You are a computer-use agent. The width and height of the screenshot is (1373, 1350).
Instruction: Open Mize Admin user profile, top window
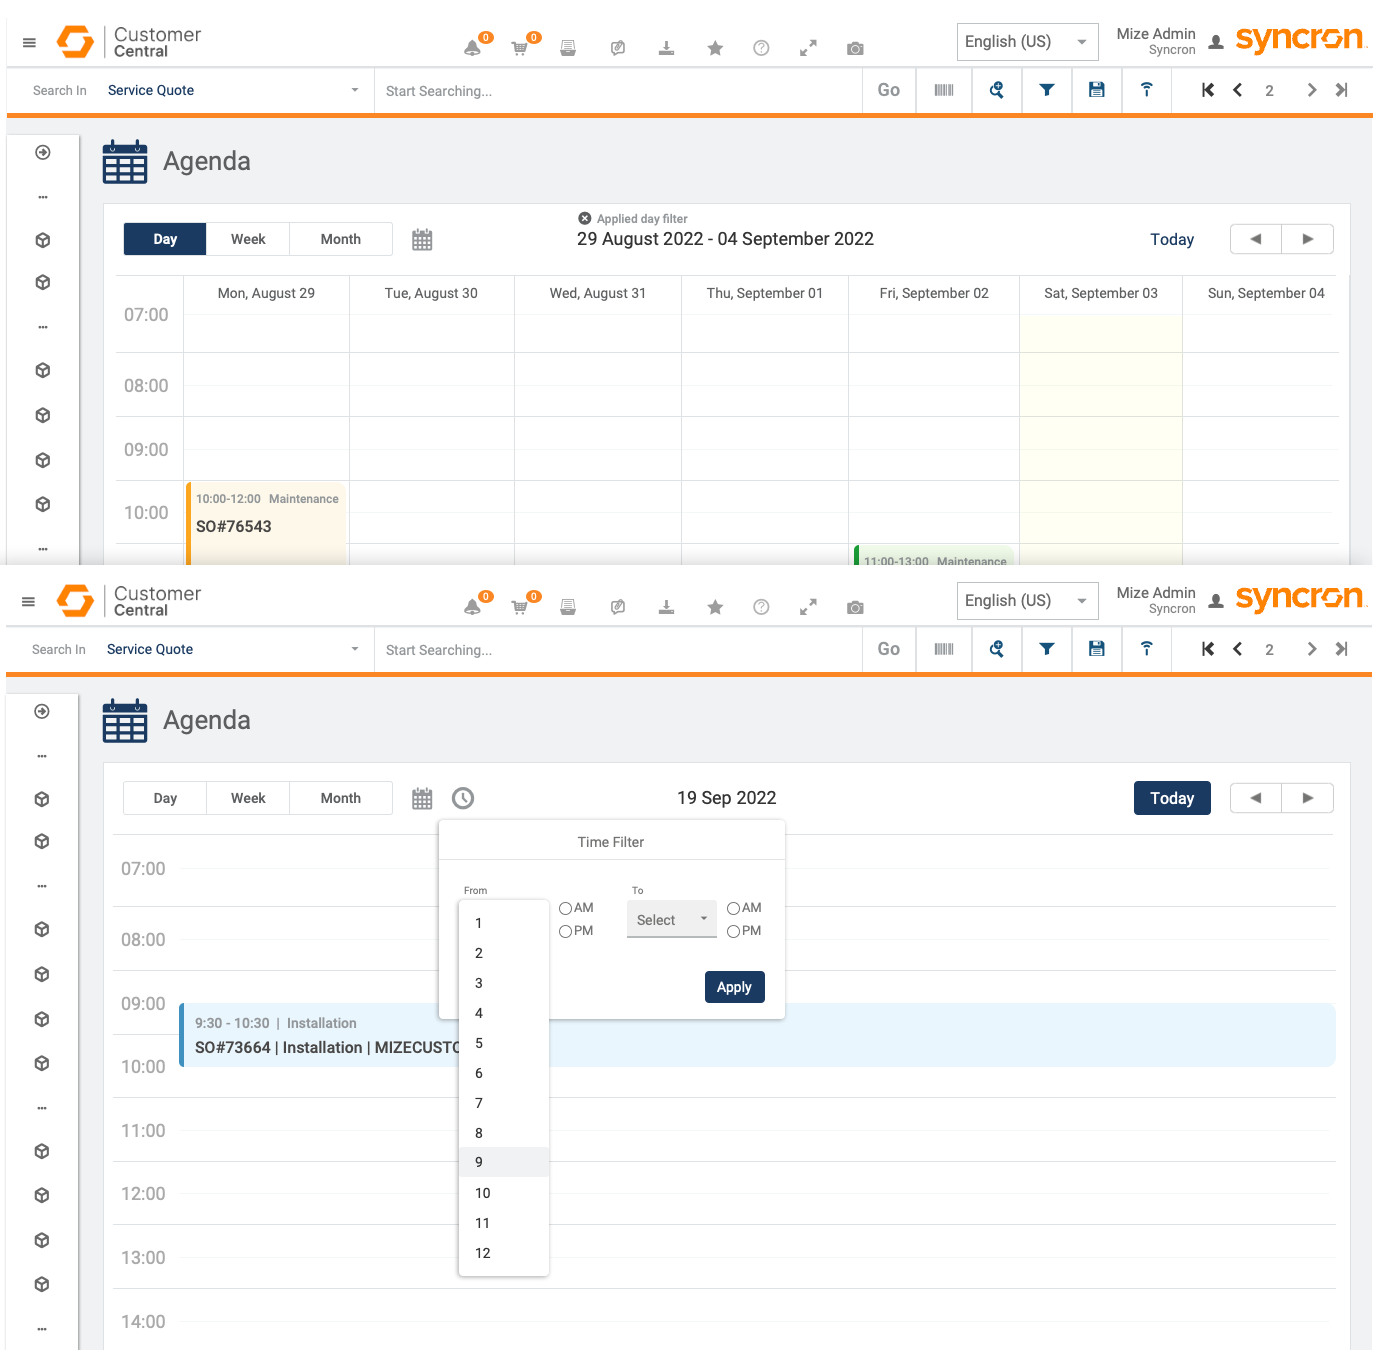(1170, 41)
